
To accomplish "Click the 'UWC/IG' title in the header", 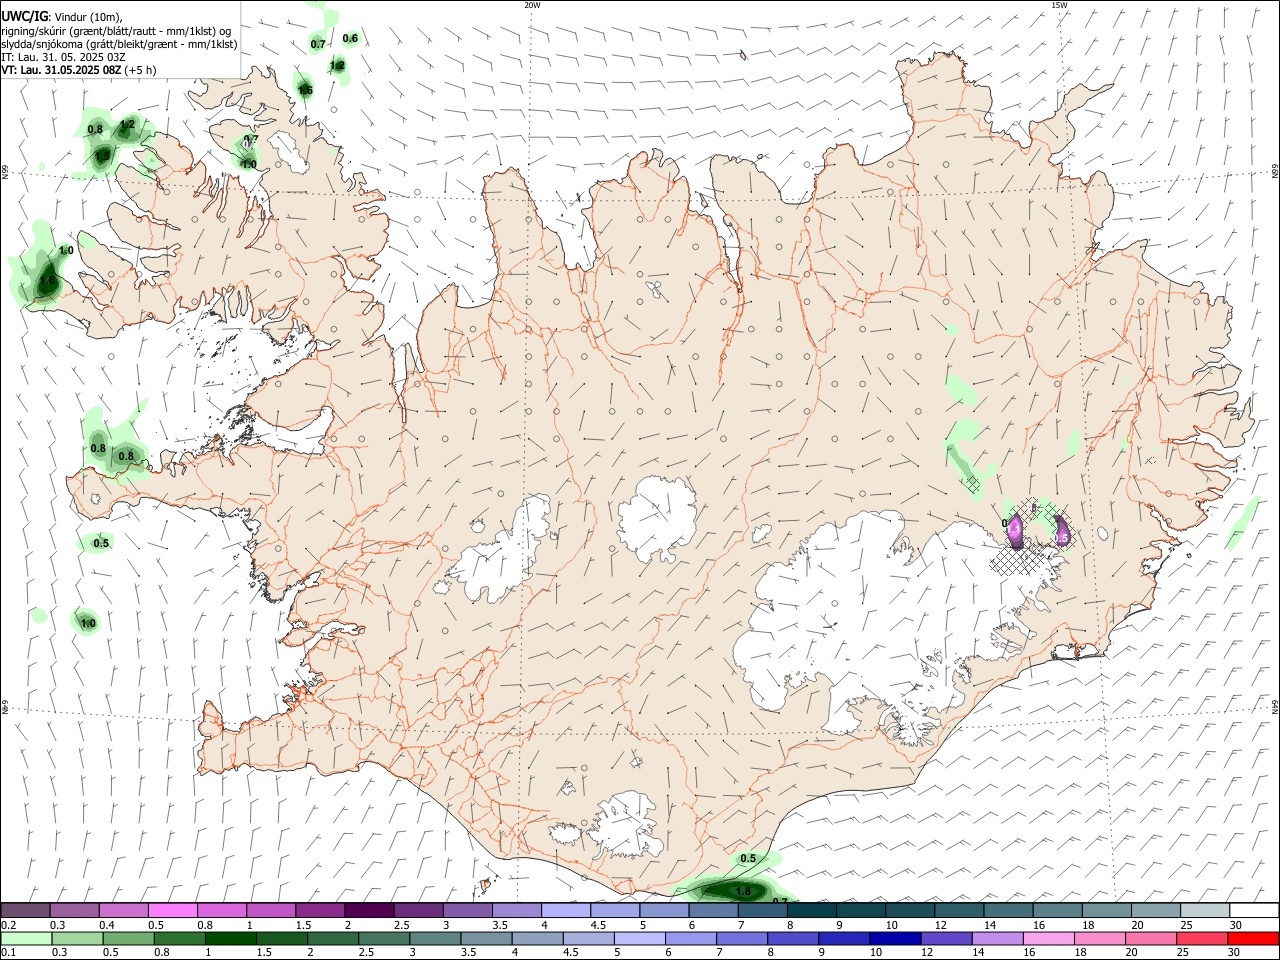I will coord(24,16).
